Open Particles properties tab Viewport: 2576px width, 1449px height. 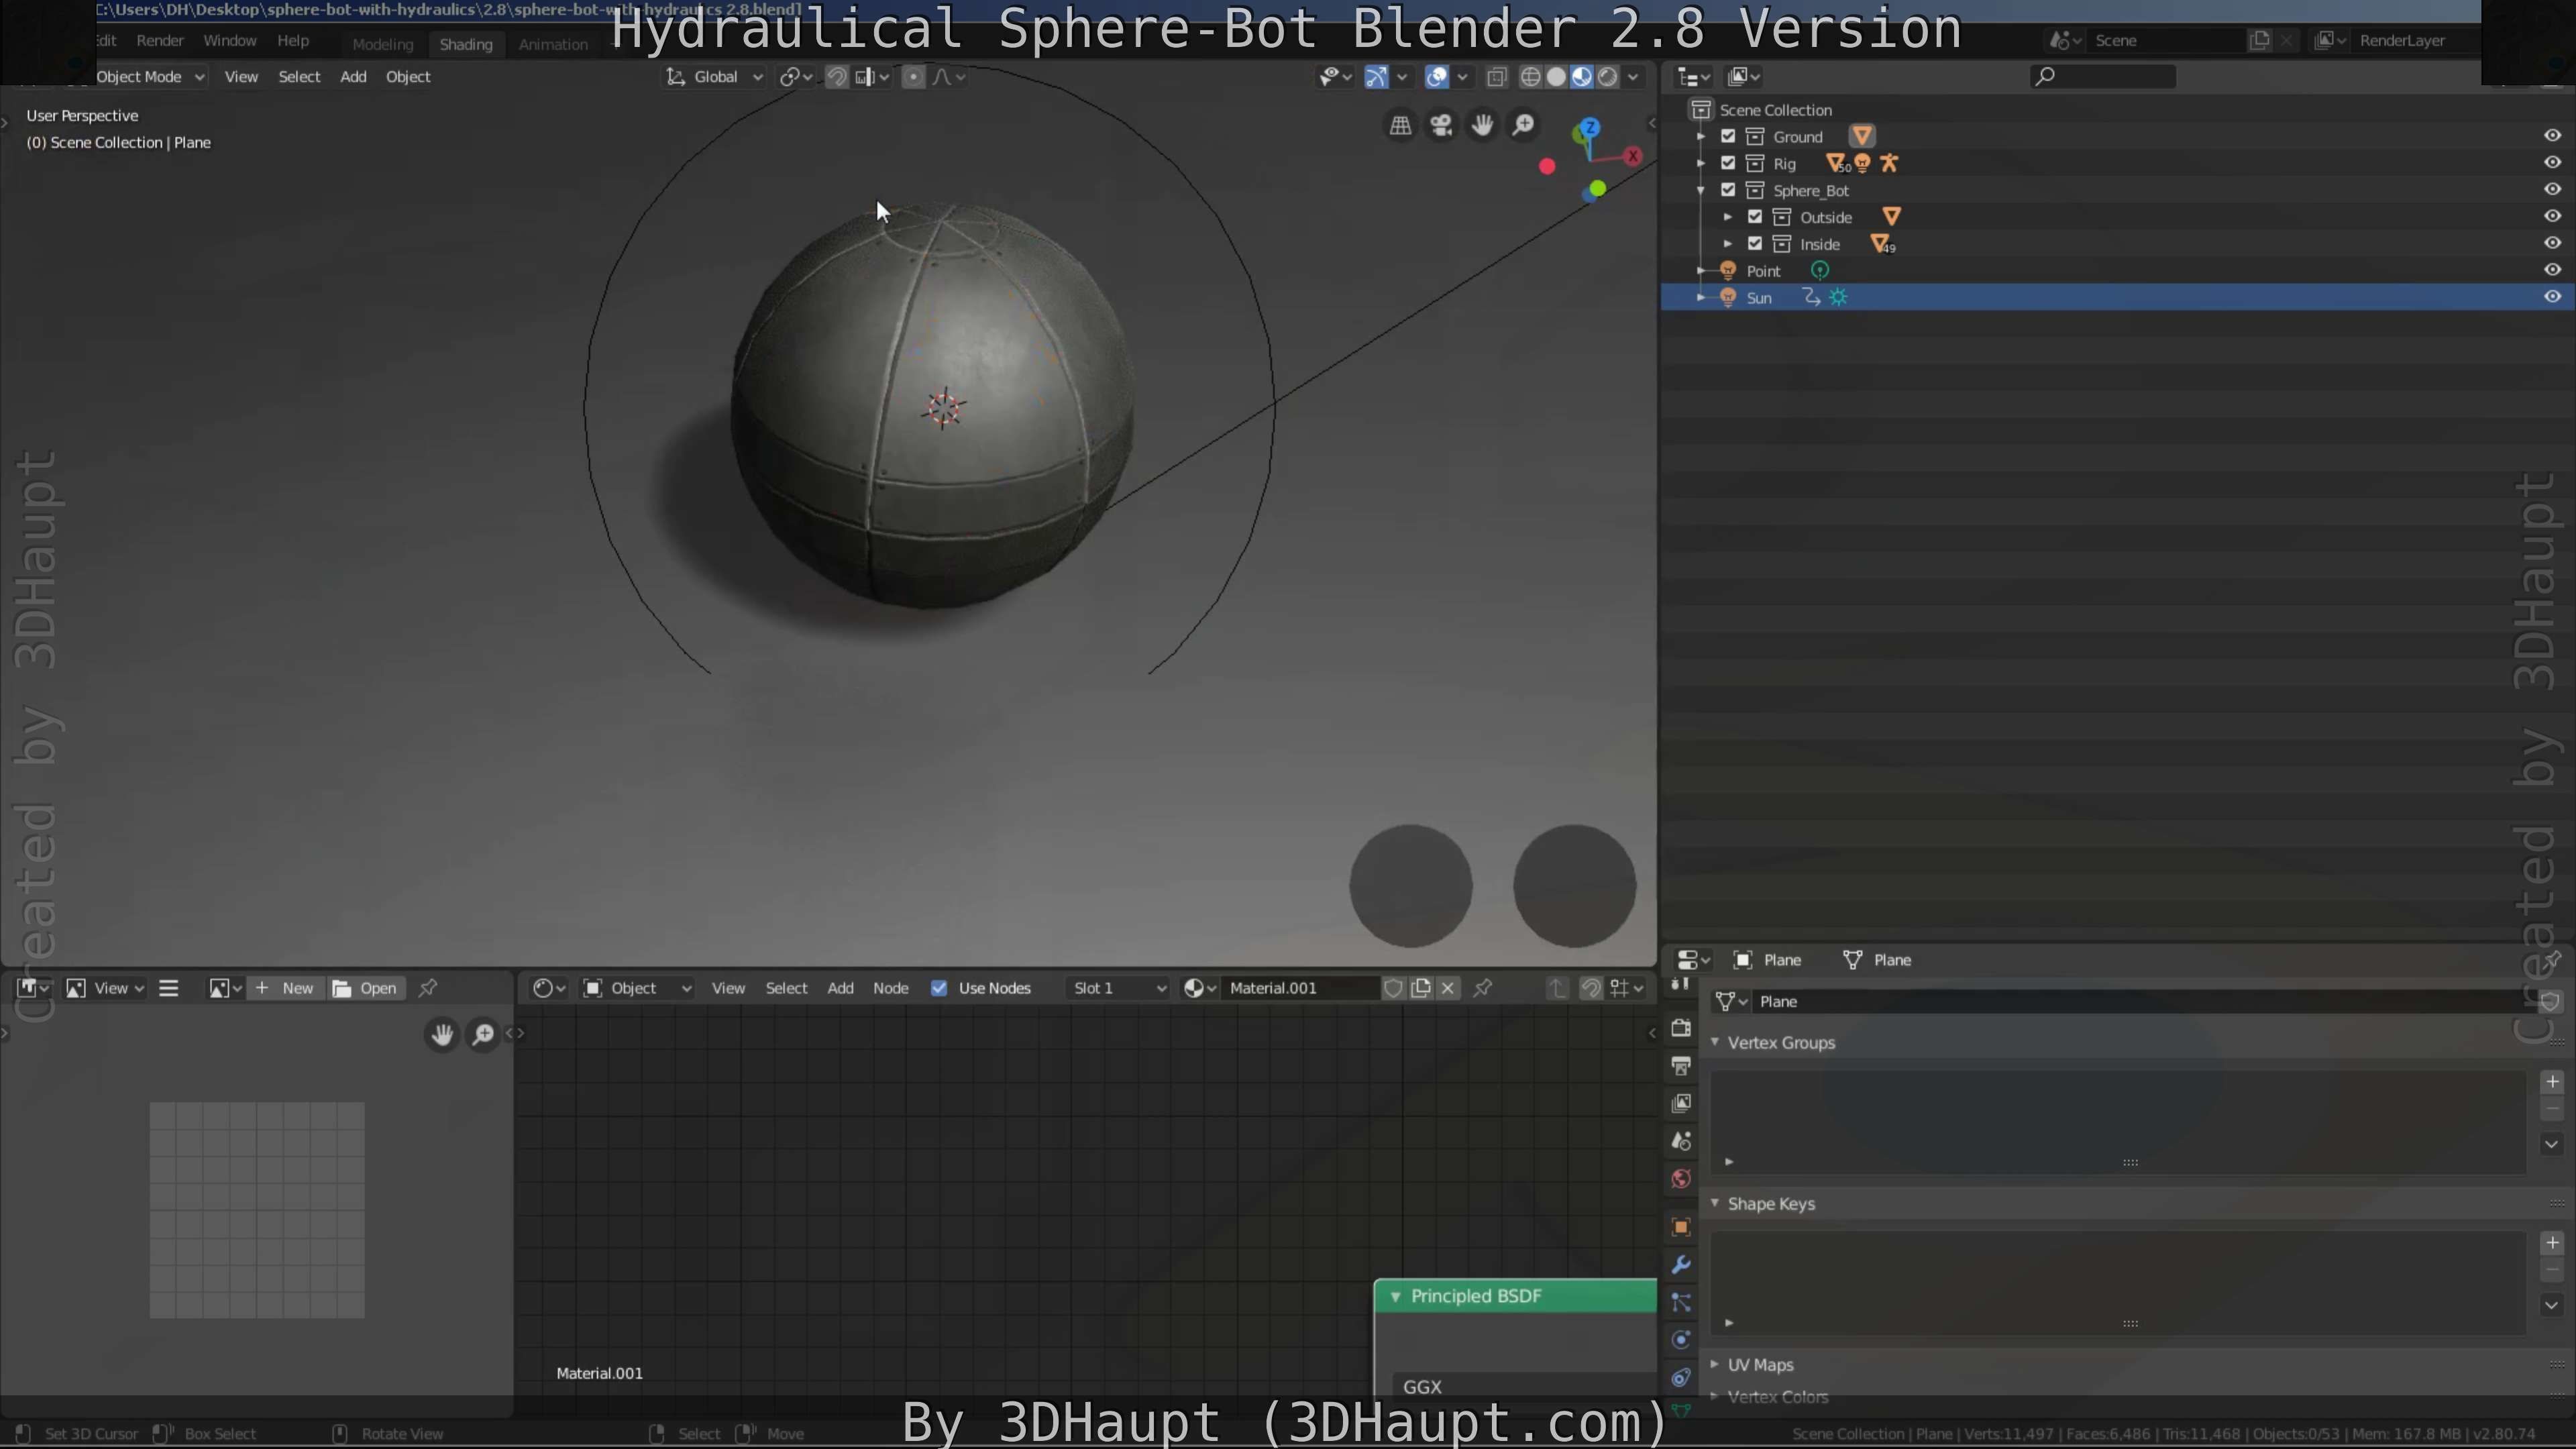pyautogui.click(x=1681, y=1302)
